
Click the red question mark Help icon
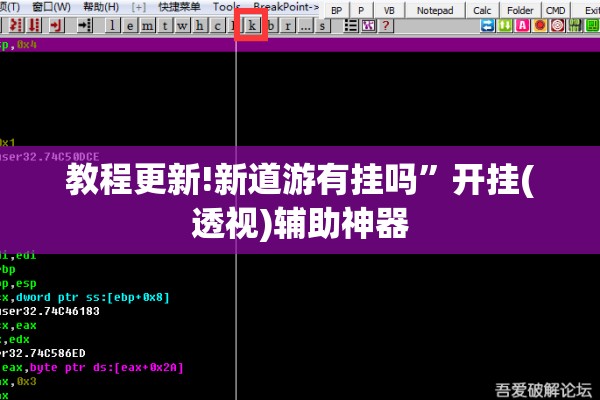tap(386, 26)
